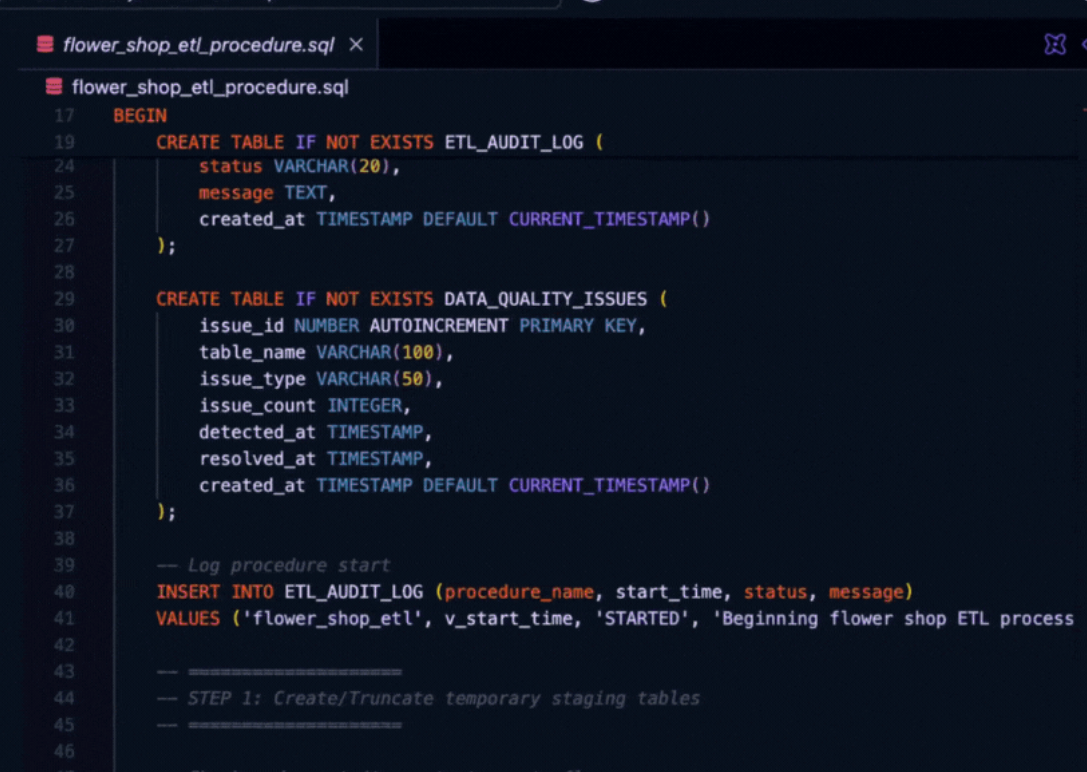Image resolution: width=1087 pixels, height=772 pixels.
Task: Click the "Log procedure start" comment
Action: pyautogui.click(x=288, y=566)
